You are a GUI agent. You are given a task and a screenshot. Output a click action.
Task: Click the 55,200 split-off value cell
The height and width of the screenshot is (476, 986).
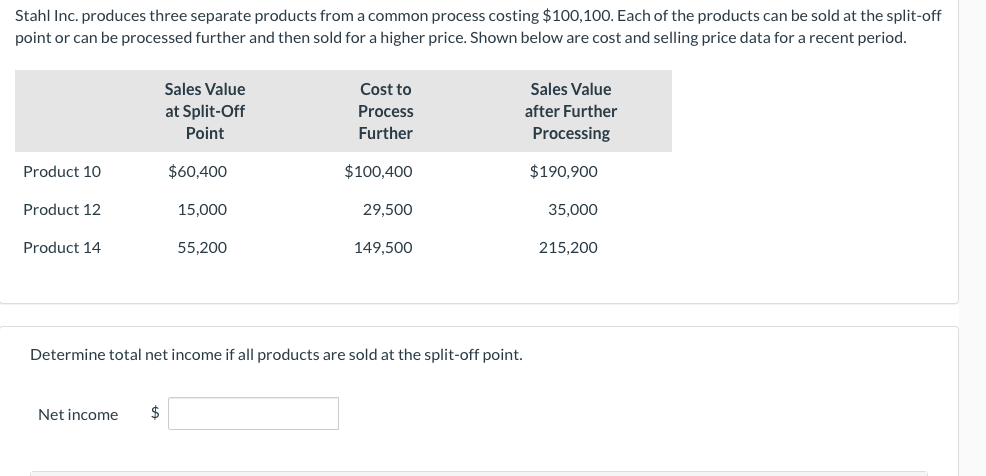(x=202, y=247)
